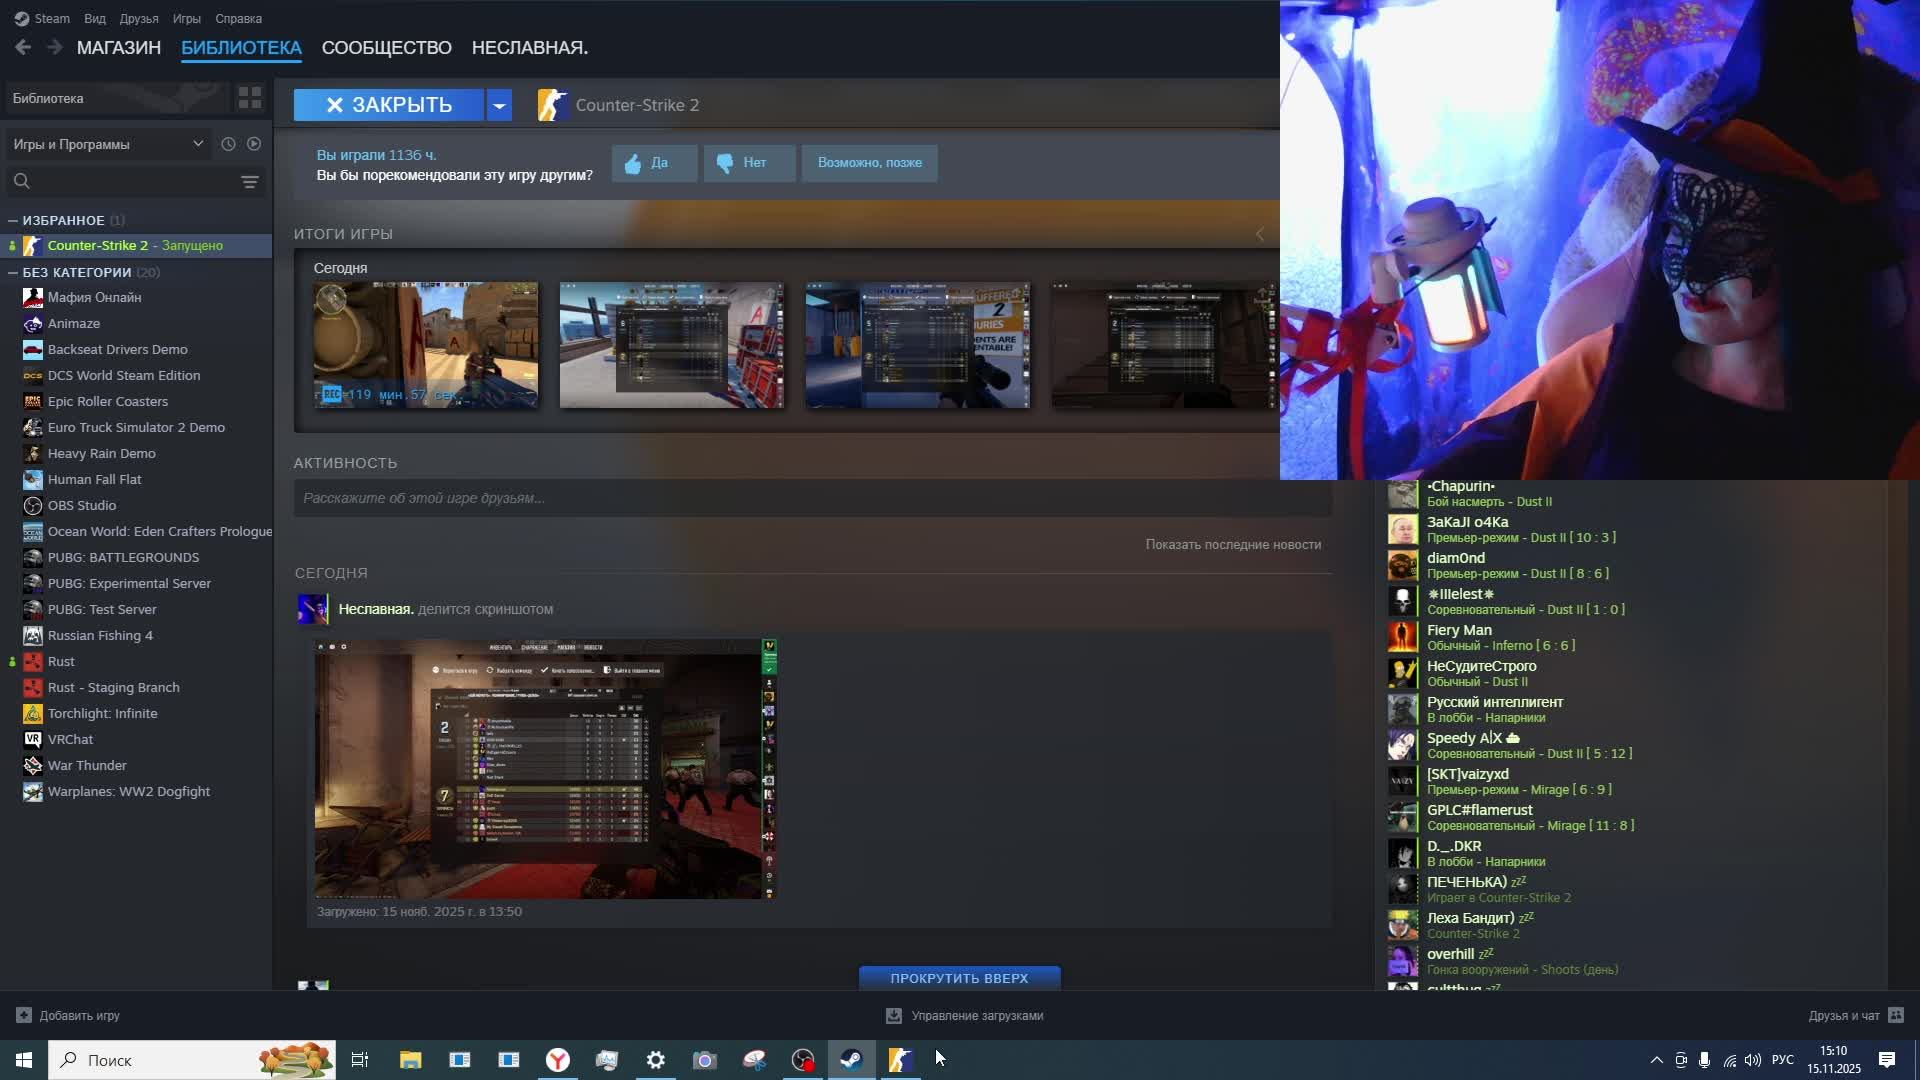
Task: Select Russian Fishing 4 in library
Action: 100,635
